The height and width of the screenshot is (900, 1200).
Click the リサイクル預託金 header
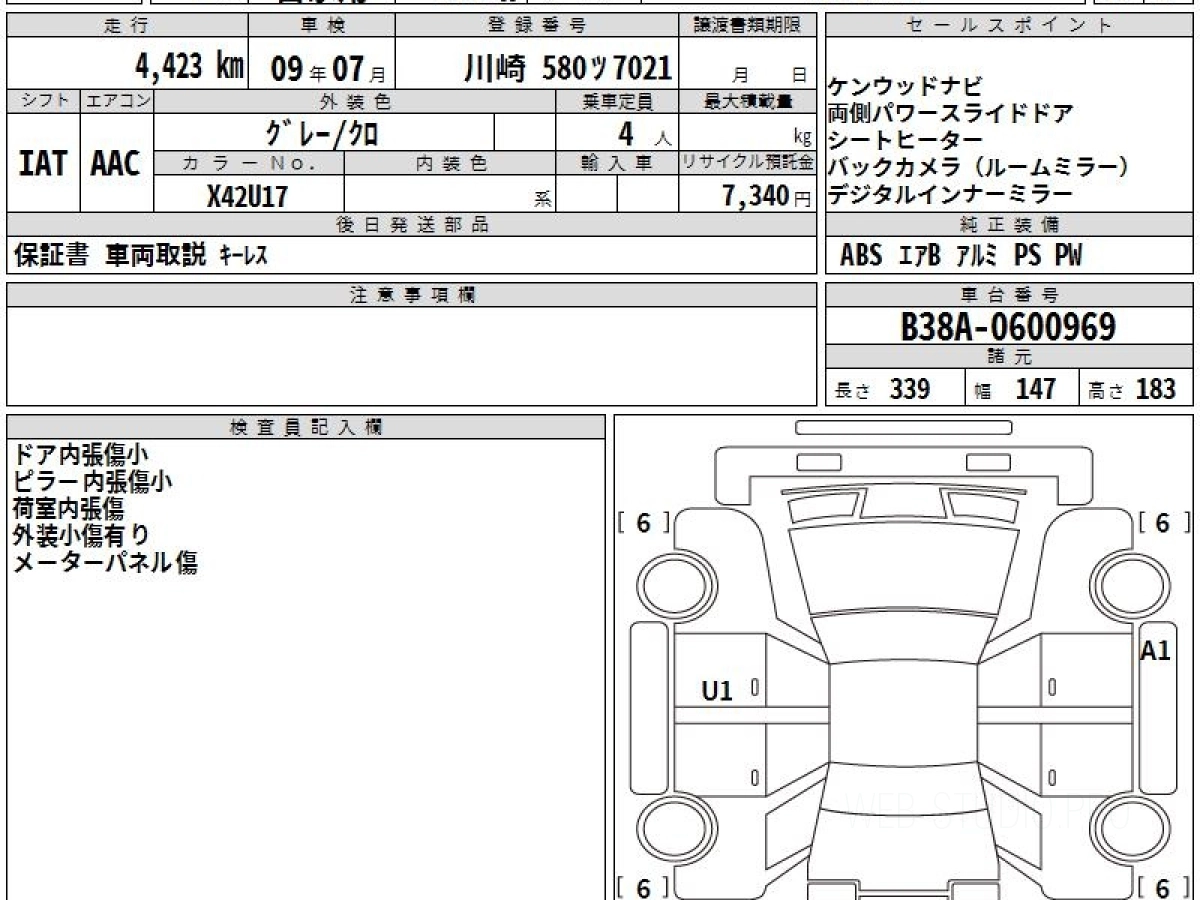[x=748, y=163]
